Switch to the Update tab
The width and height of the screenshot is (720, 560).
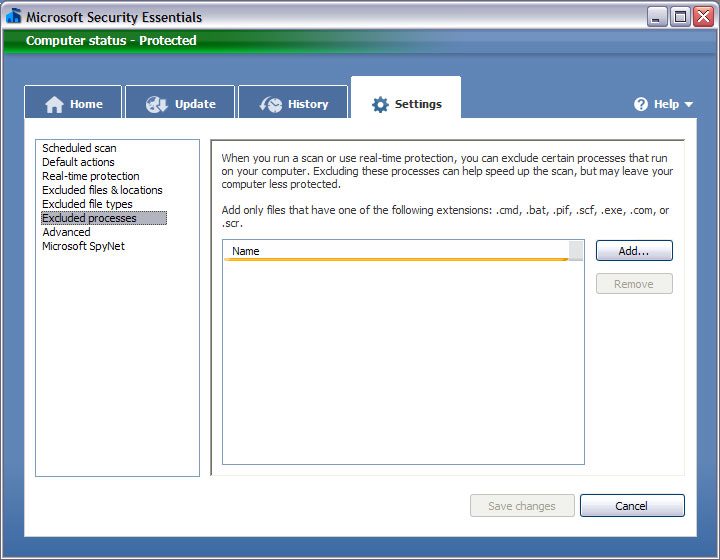click(x=180, y=102)
